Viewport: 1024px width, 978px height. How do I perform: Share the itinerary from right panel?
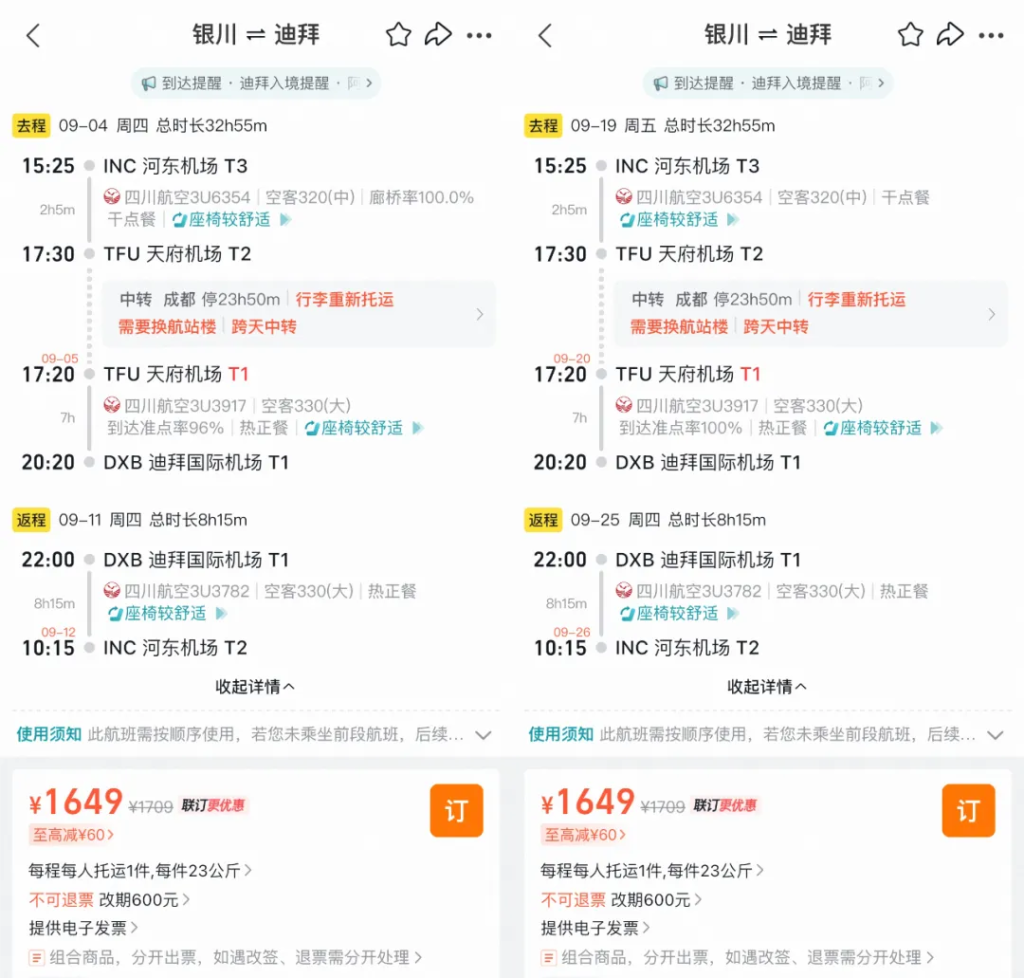(x=950, y=35)
